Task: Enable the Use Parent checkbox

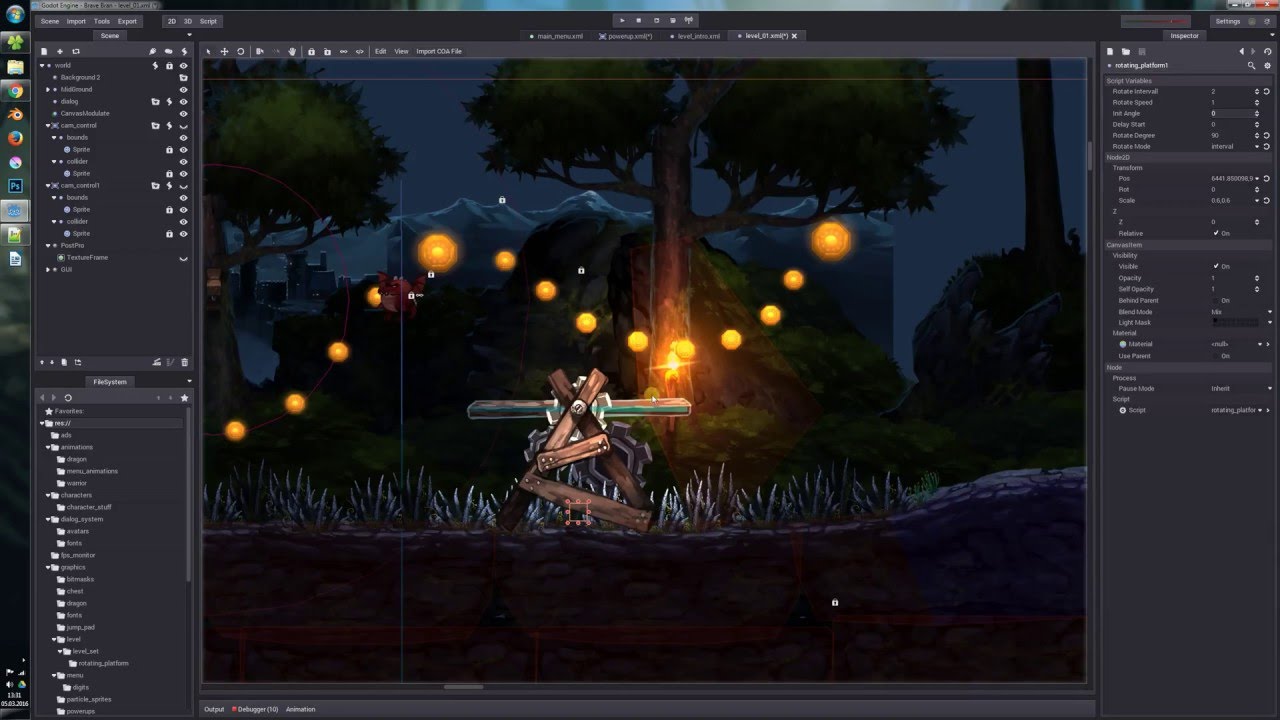Action: coord(1216,356)
